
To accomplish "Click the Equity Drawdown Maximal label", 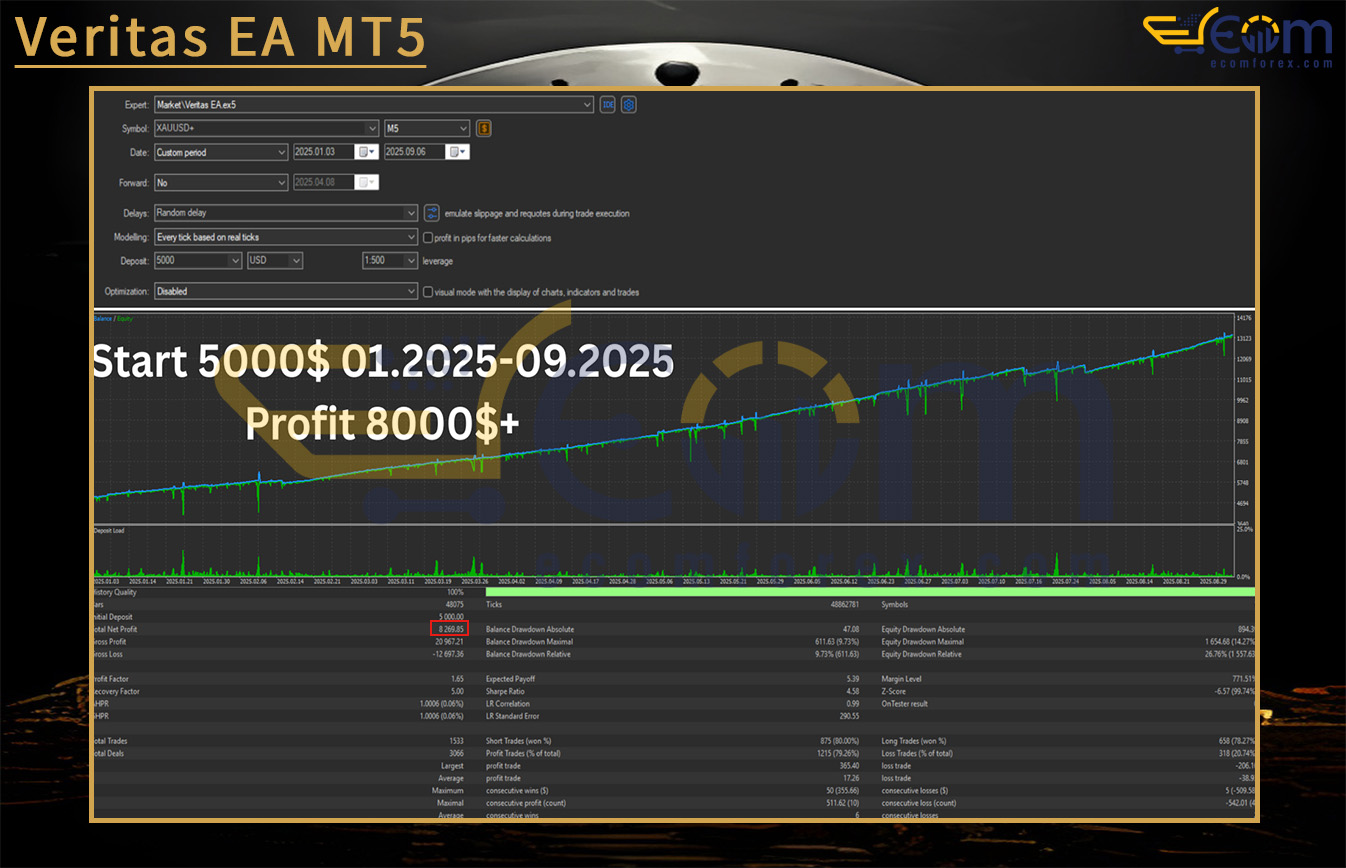I will 923,642.
